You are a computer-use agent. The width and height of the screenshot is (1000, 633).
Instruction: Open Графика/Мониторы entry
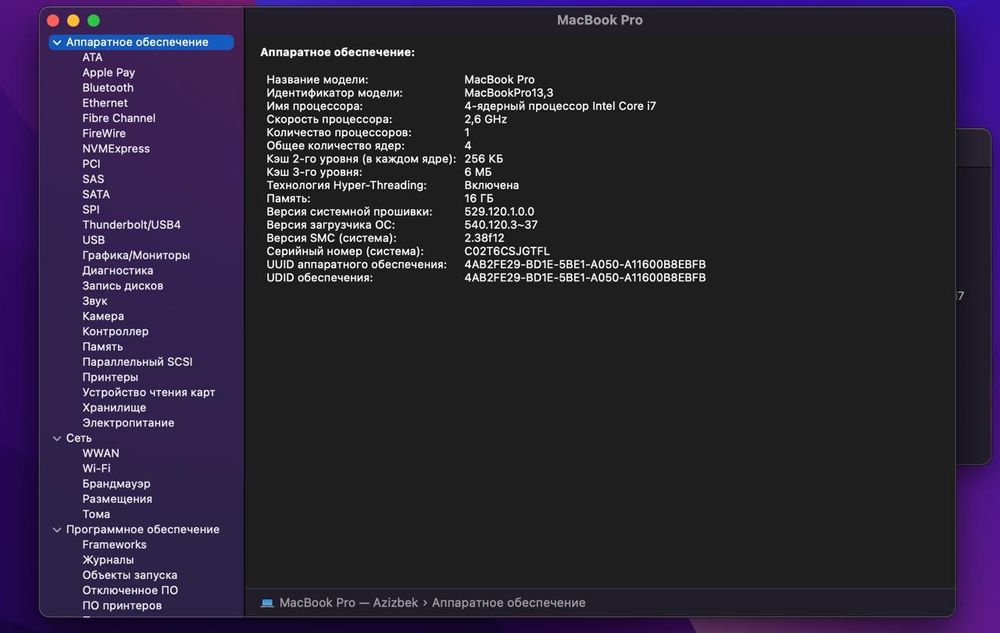(136, 256)
